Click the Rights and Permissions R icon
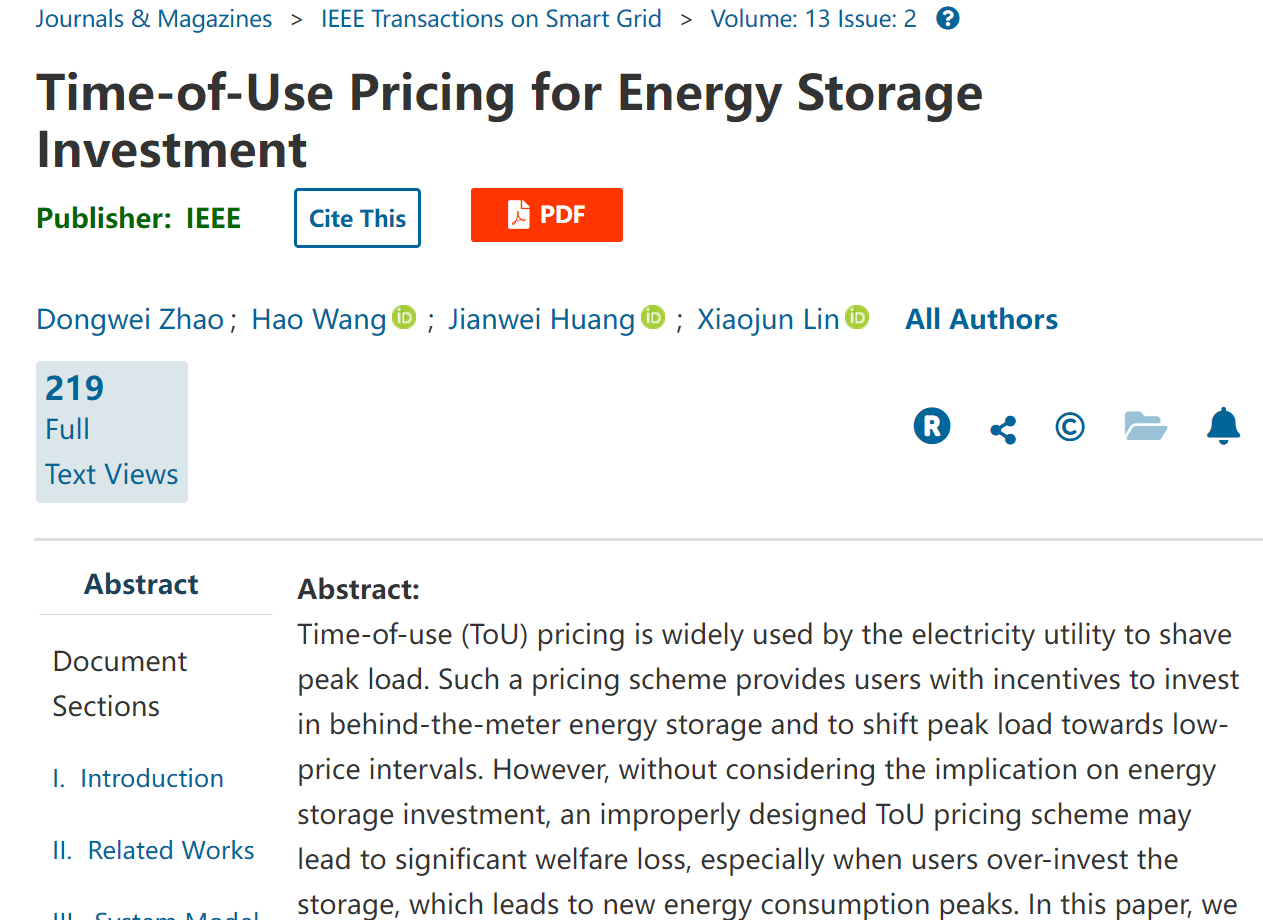Screen dimensions: 1263x920 932,427
